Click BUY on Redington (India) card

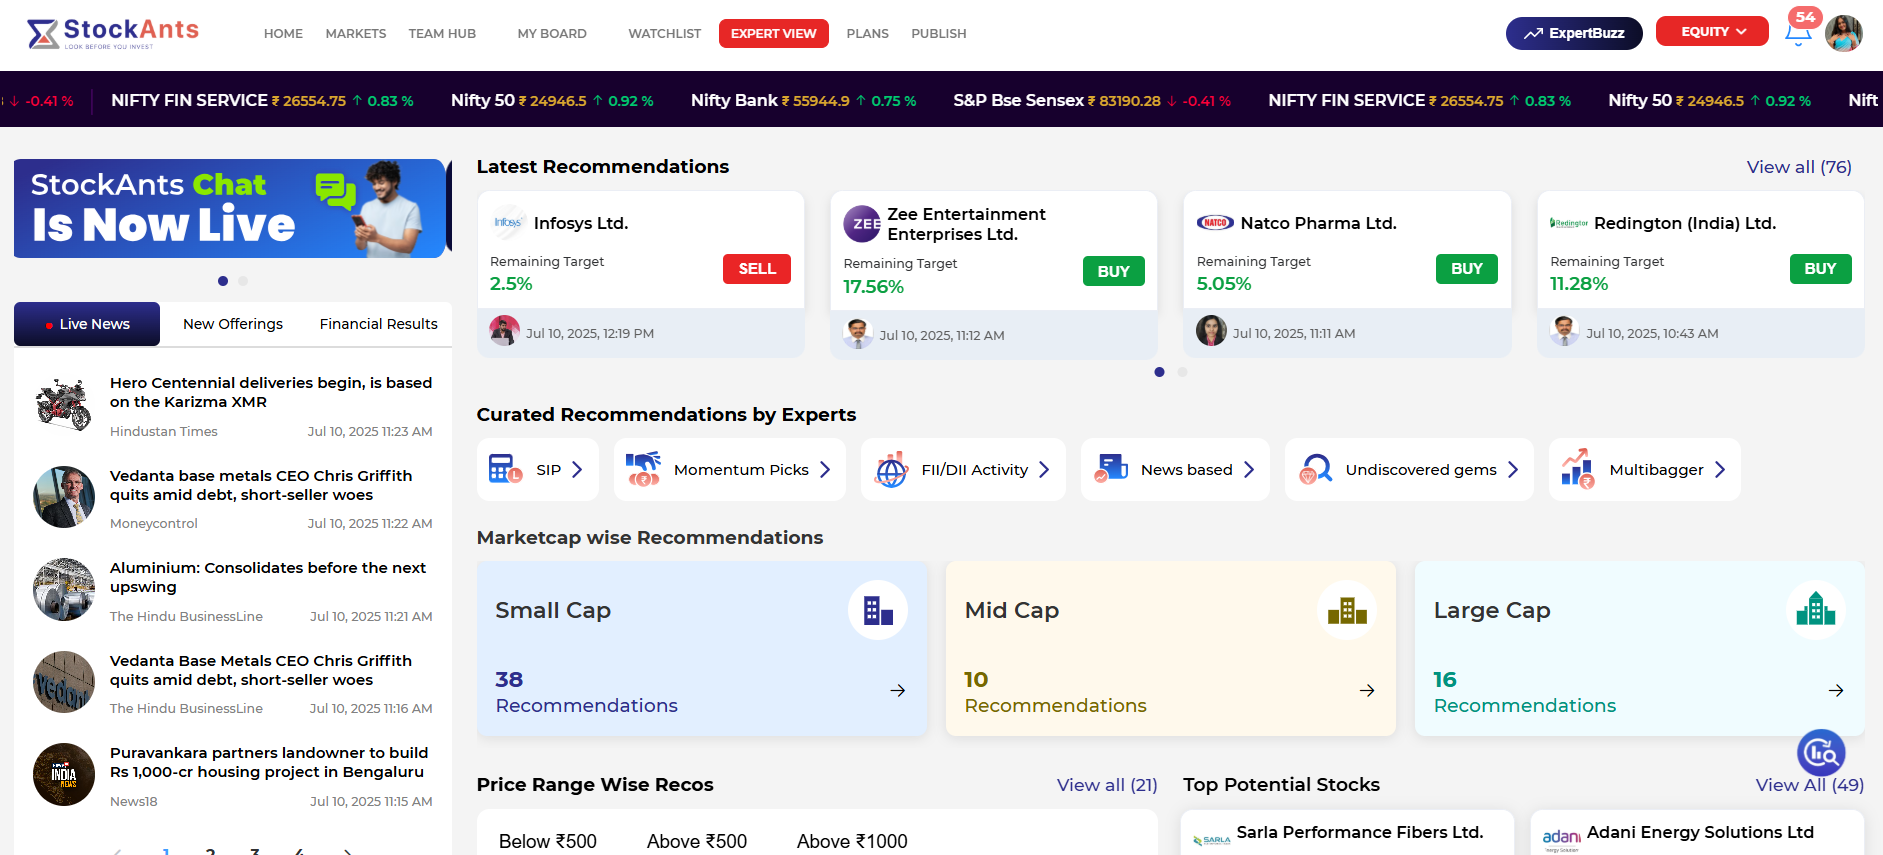pos(1820,269)
